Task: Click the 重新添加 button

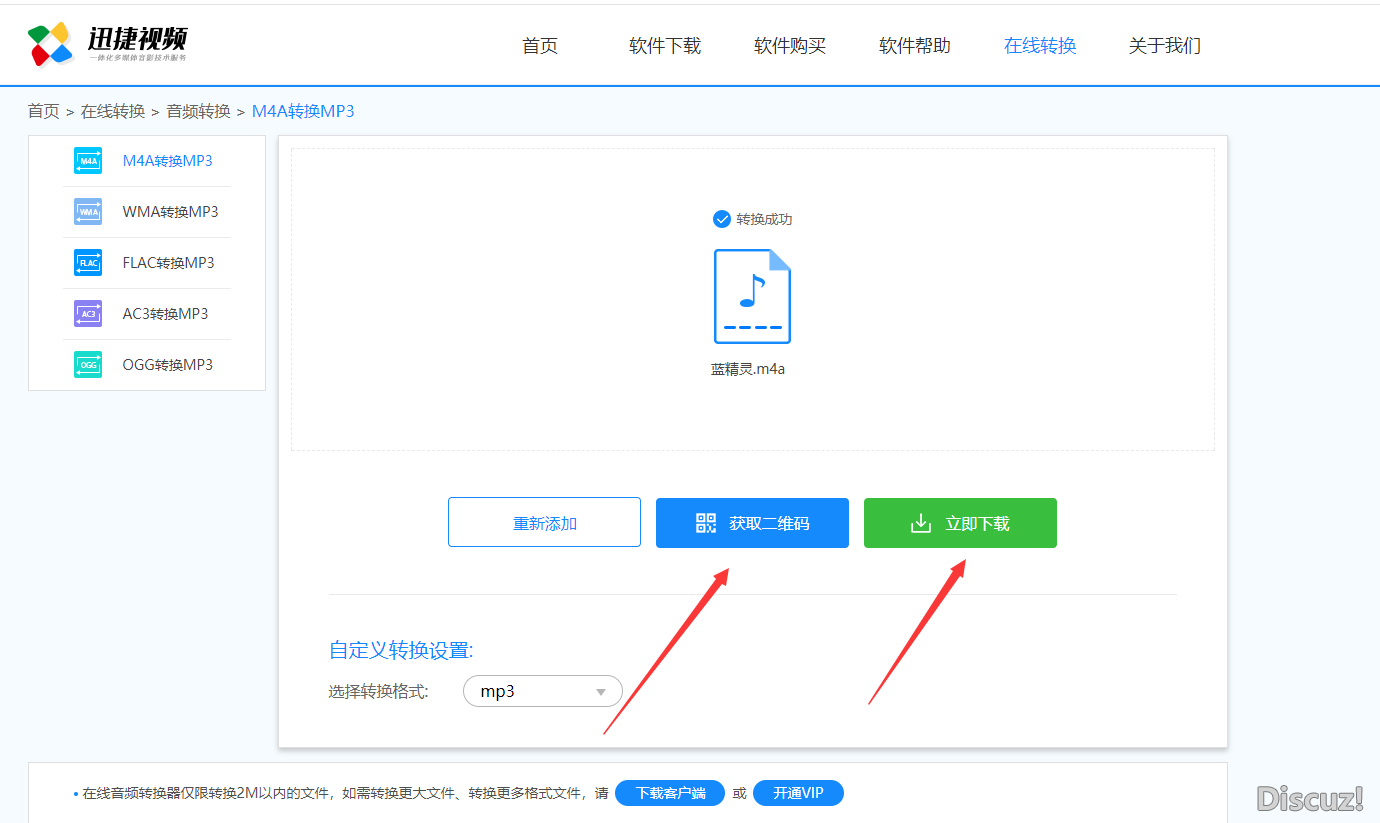Action: 544,522
